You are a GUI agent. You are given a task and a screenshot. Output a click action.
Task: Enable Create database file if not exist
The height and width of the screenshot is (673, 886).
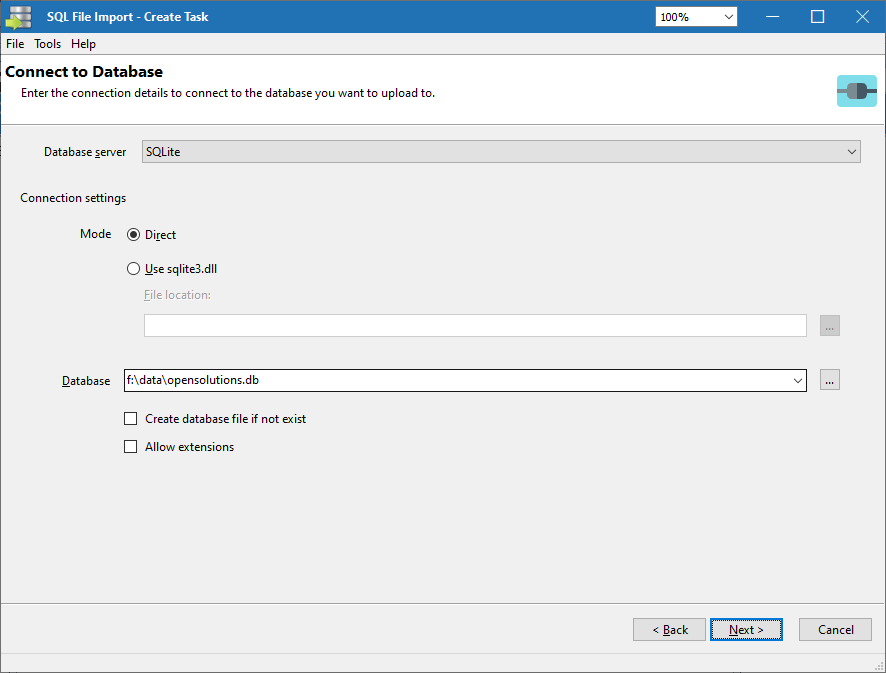click(131, 419)
